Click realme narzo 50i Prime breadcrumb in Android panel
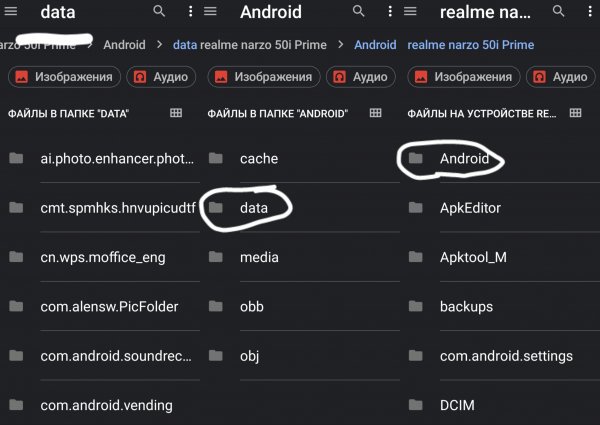 point(263,45)
